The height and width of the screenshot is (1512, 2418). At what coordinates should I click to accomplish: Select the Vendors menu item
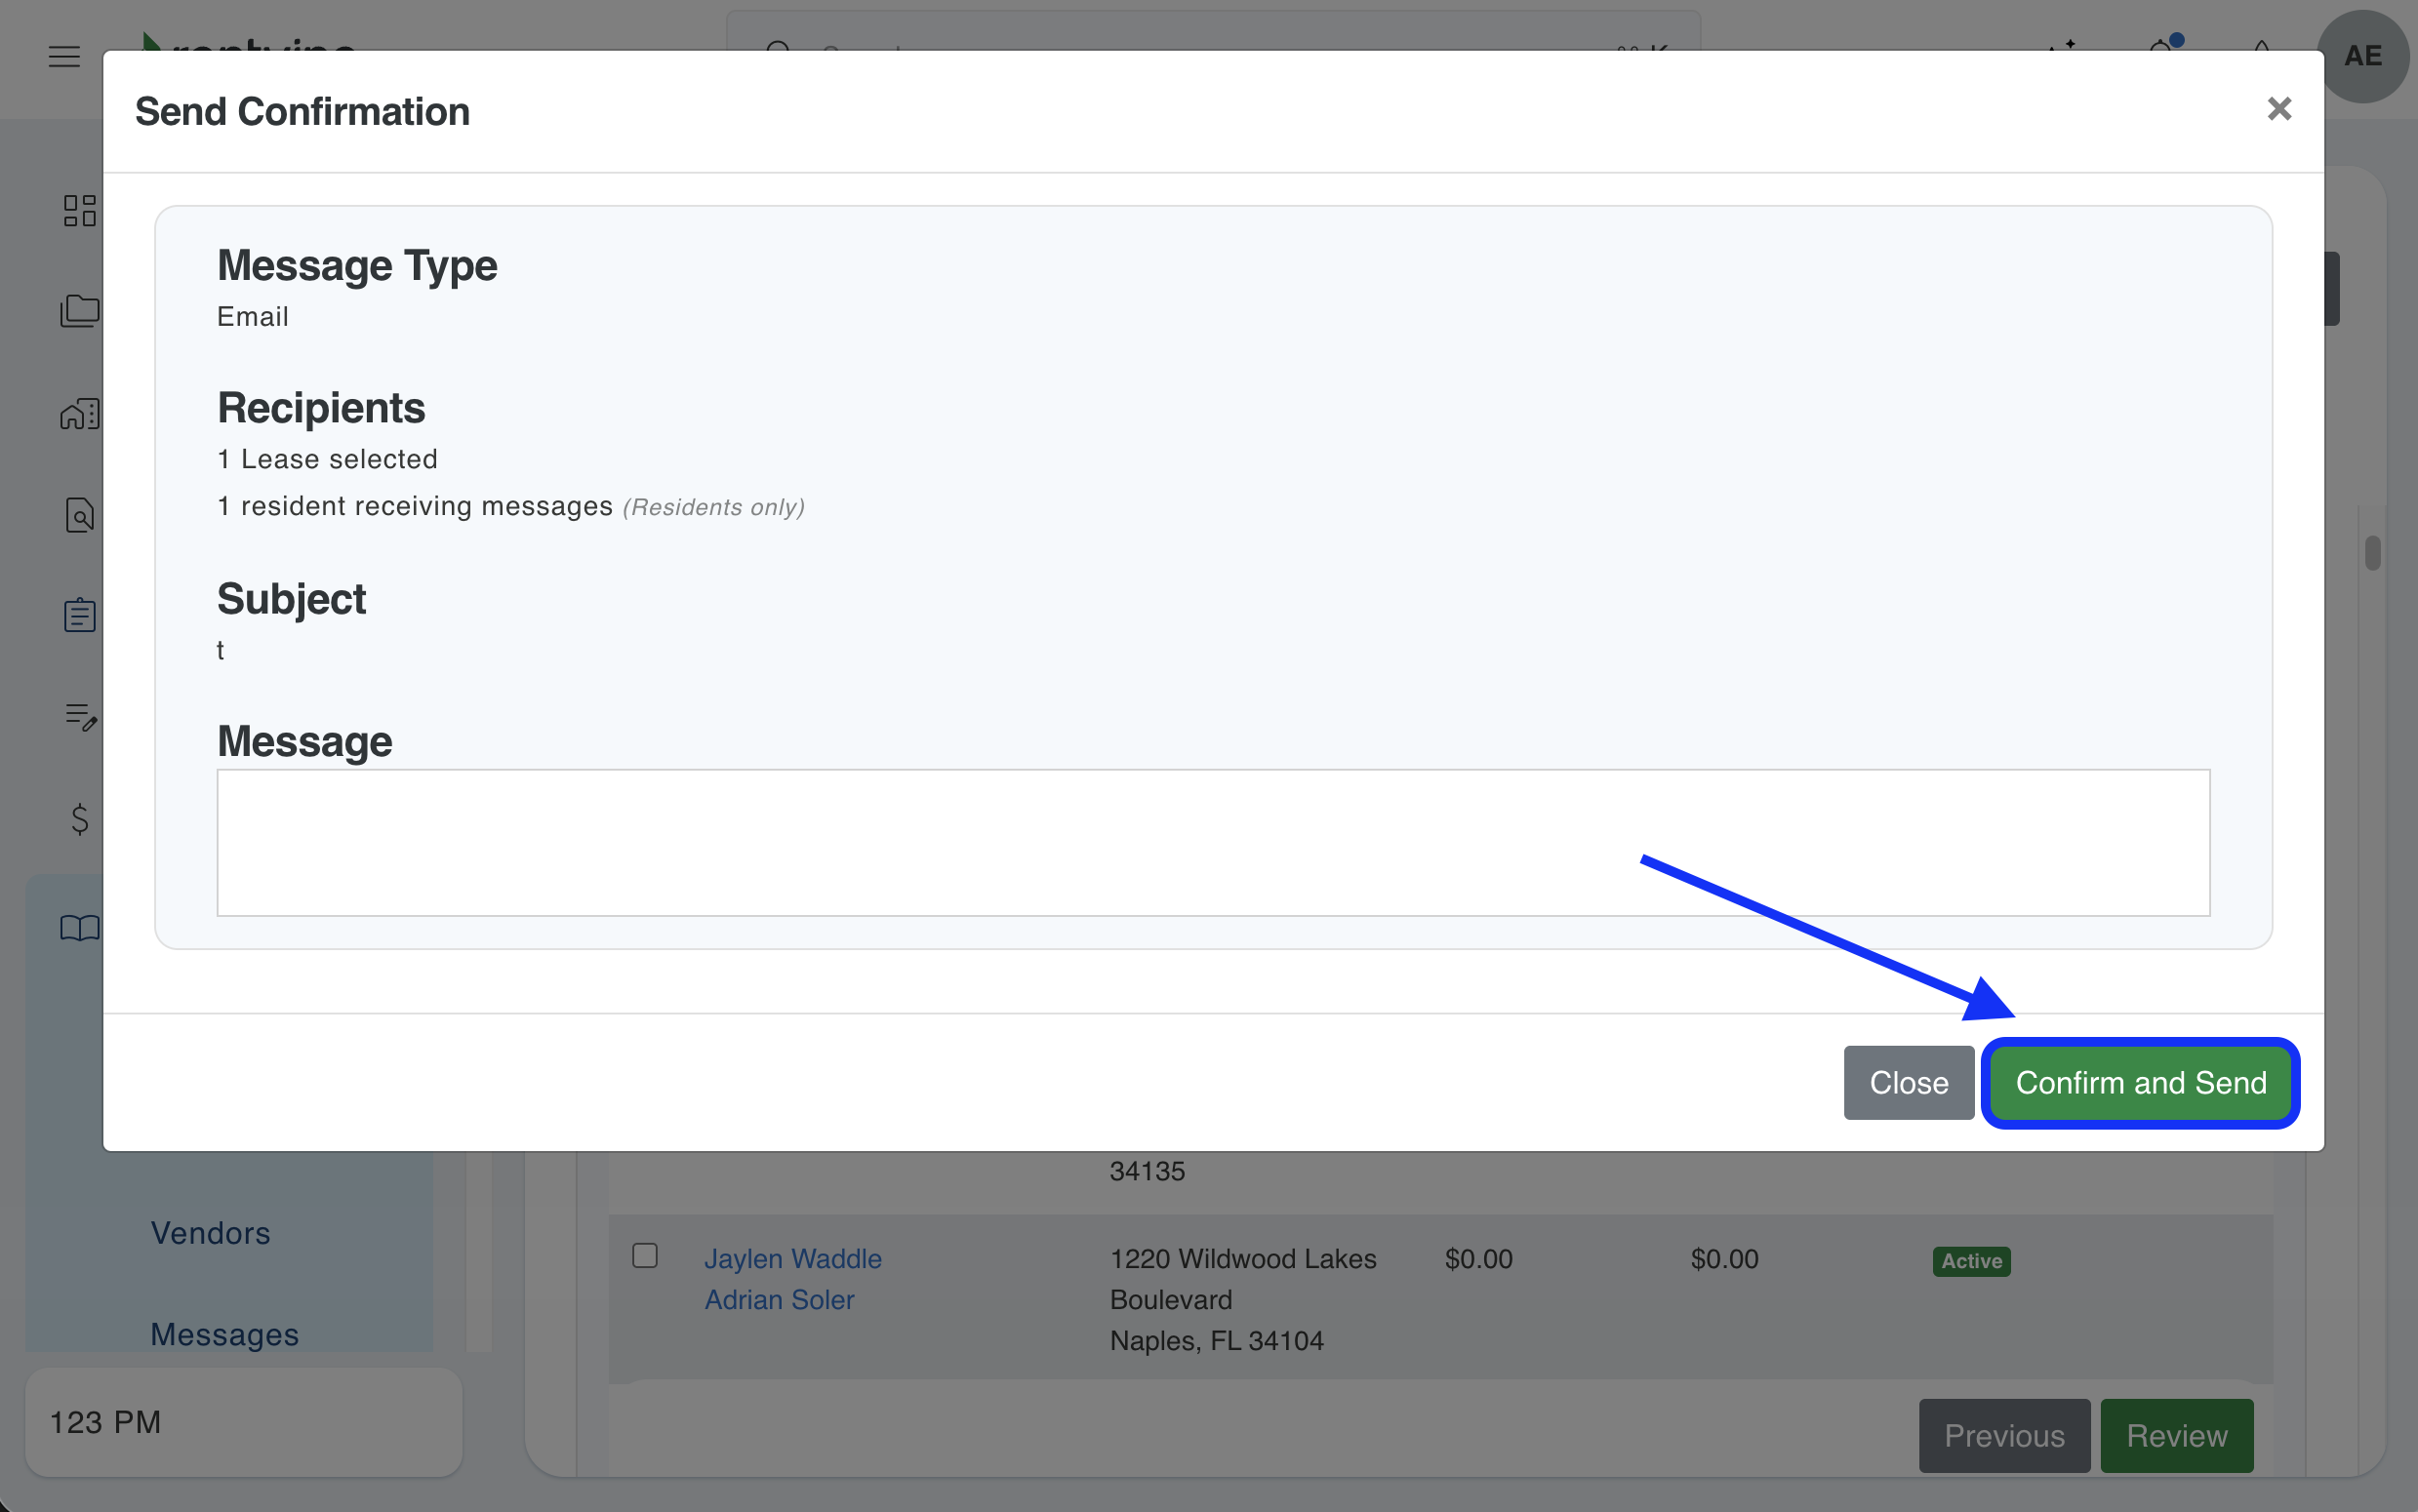pyautogui.click(x=210, y=1233)
